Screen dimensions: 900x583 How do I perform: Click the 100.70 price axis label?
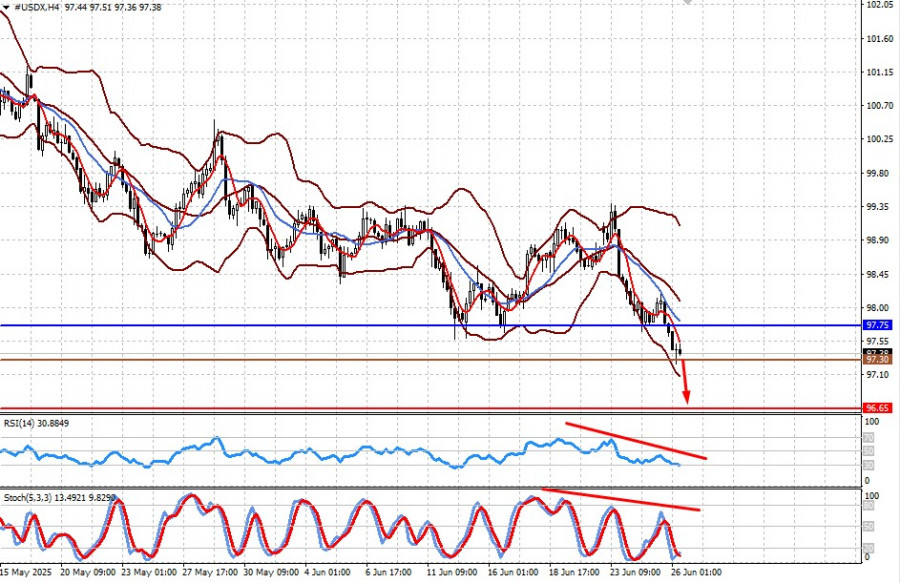tap(879, 106)
